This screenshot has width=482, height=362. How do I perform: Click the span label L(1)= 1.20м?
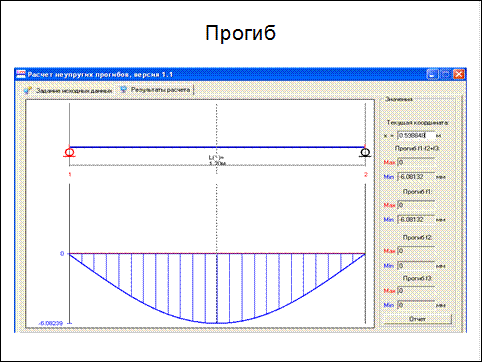coord(217,160)
